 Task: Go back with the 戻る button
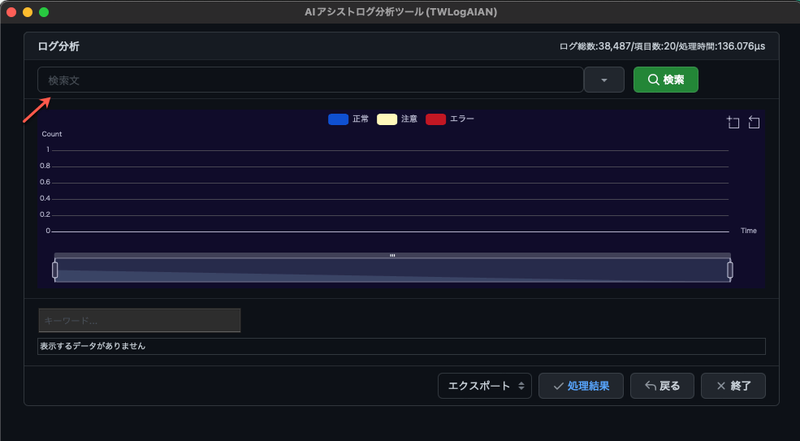coord(663,385)
